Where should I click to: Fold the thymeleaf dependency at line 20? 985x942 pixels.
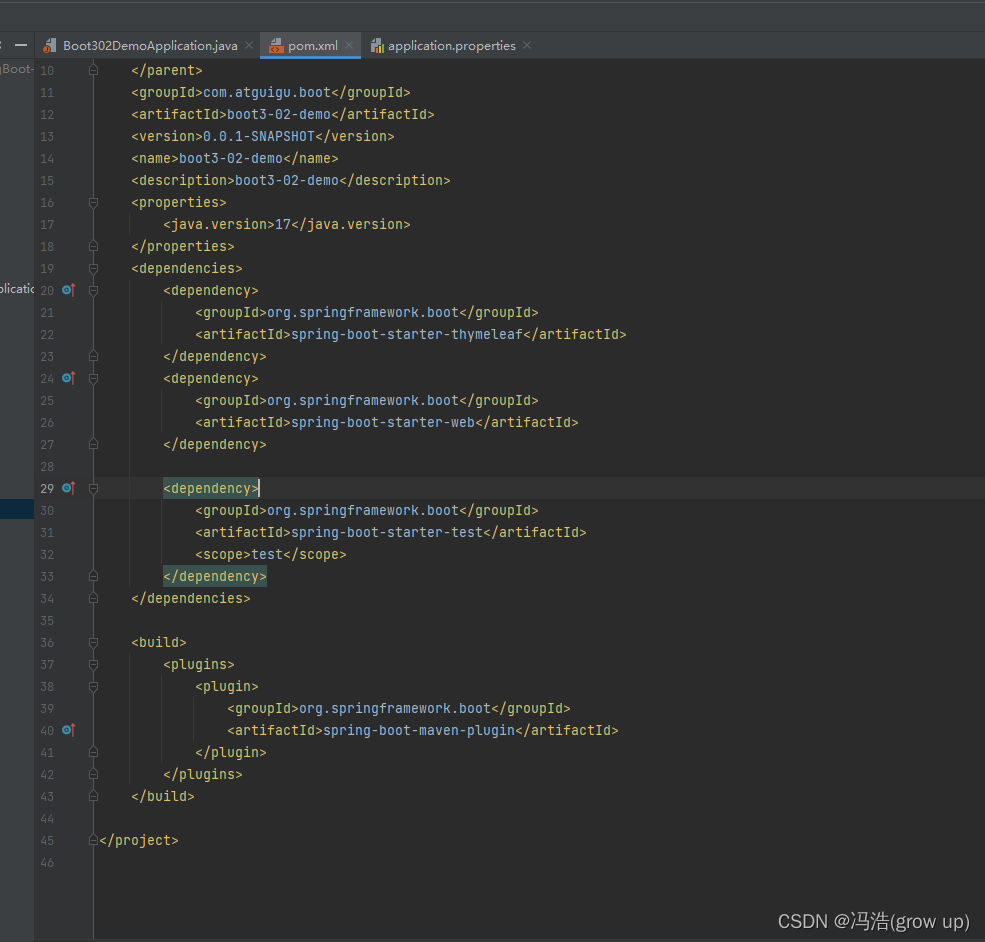pyautogui.click(x=93, y=290)
